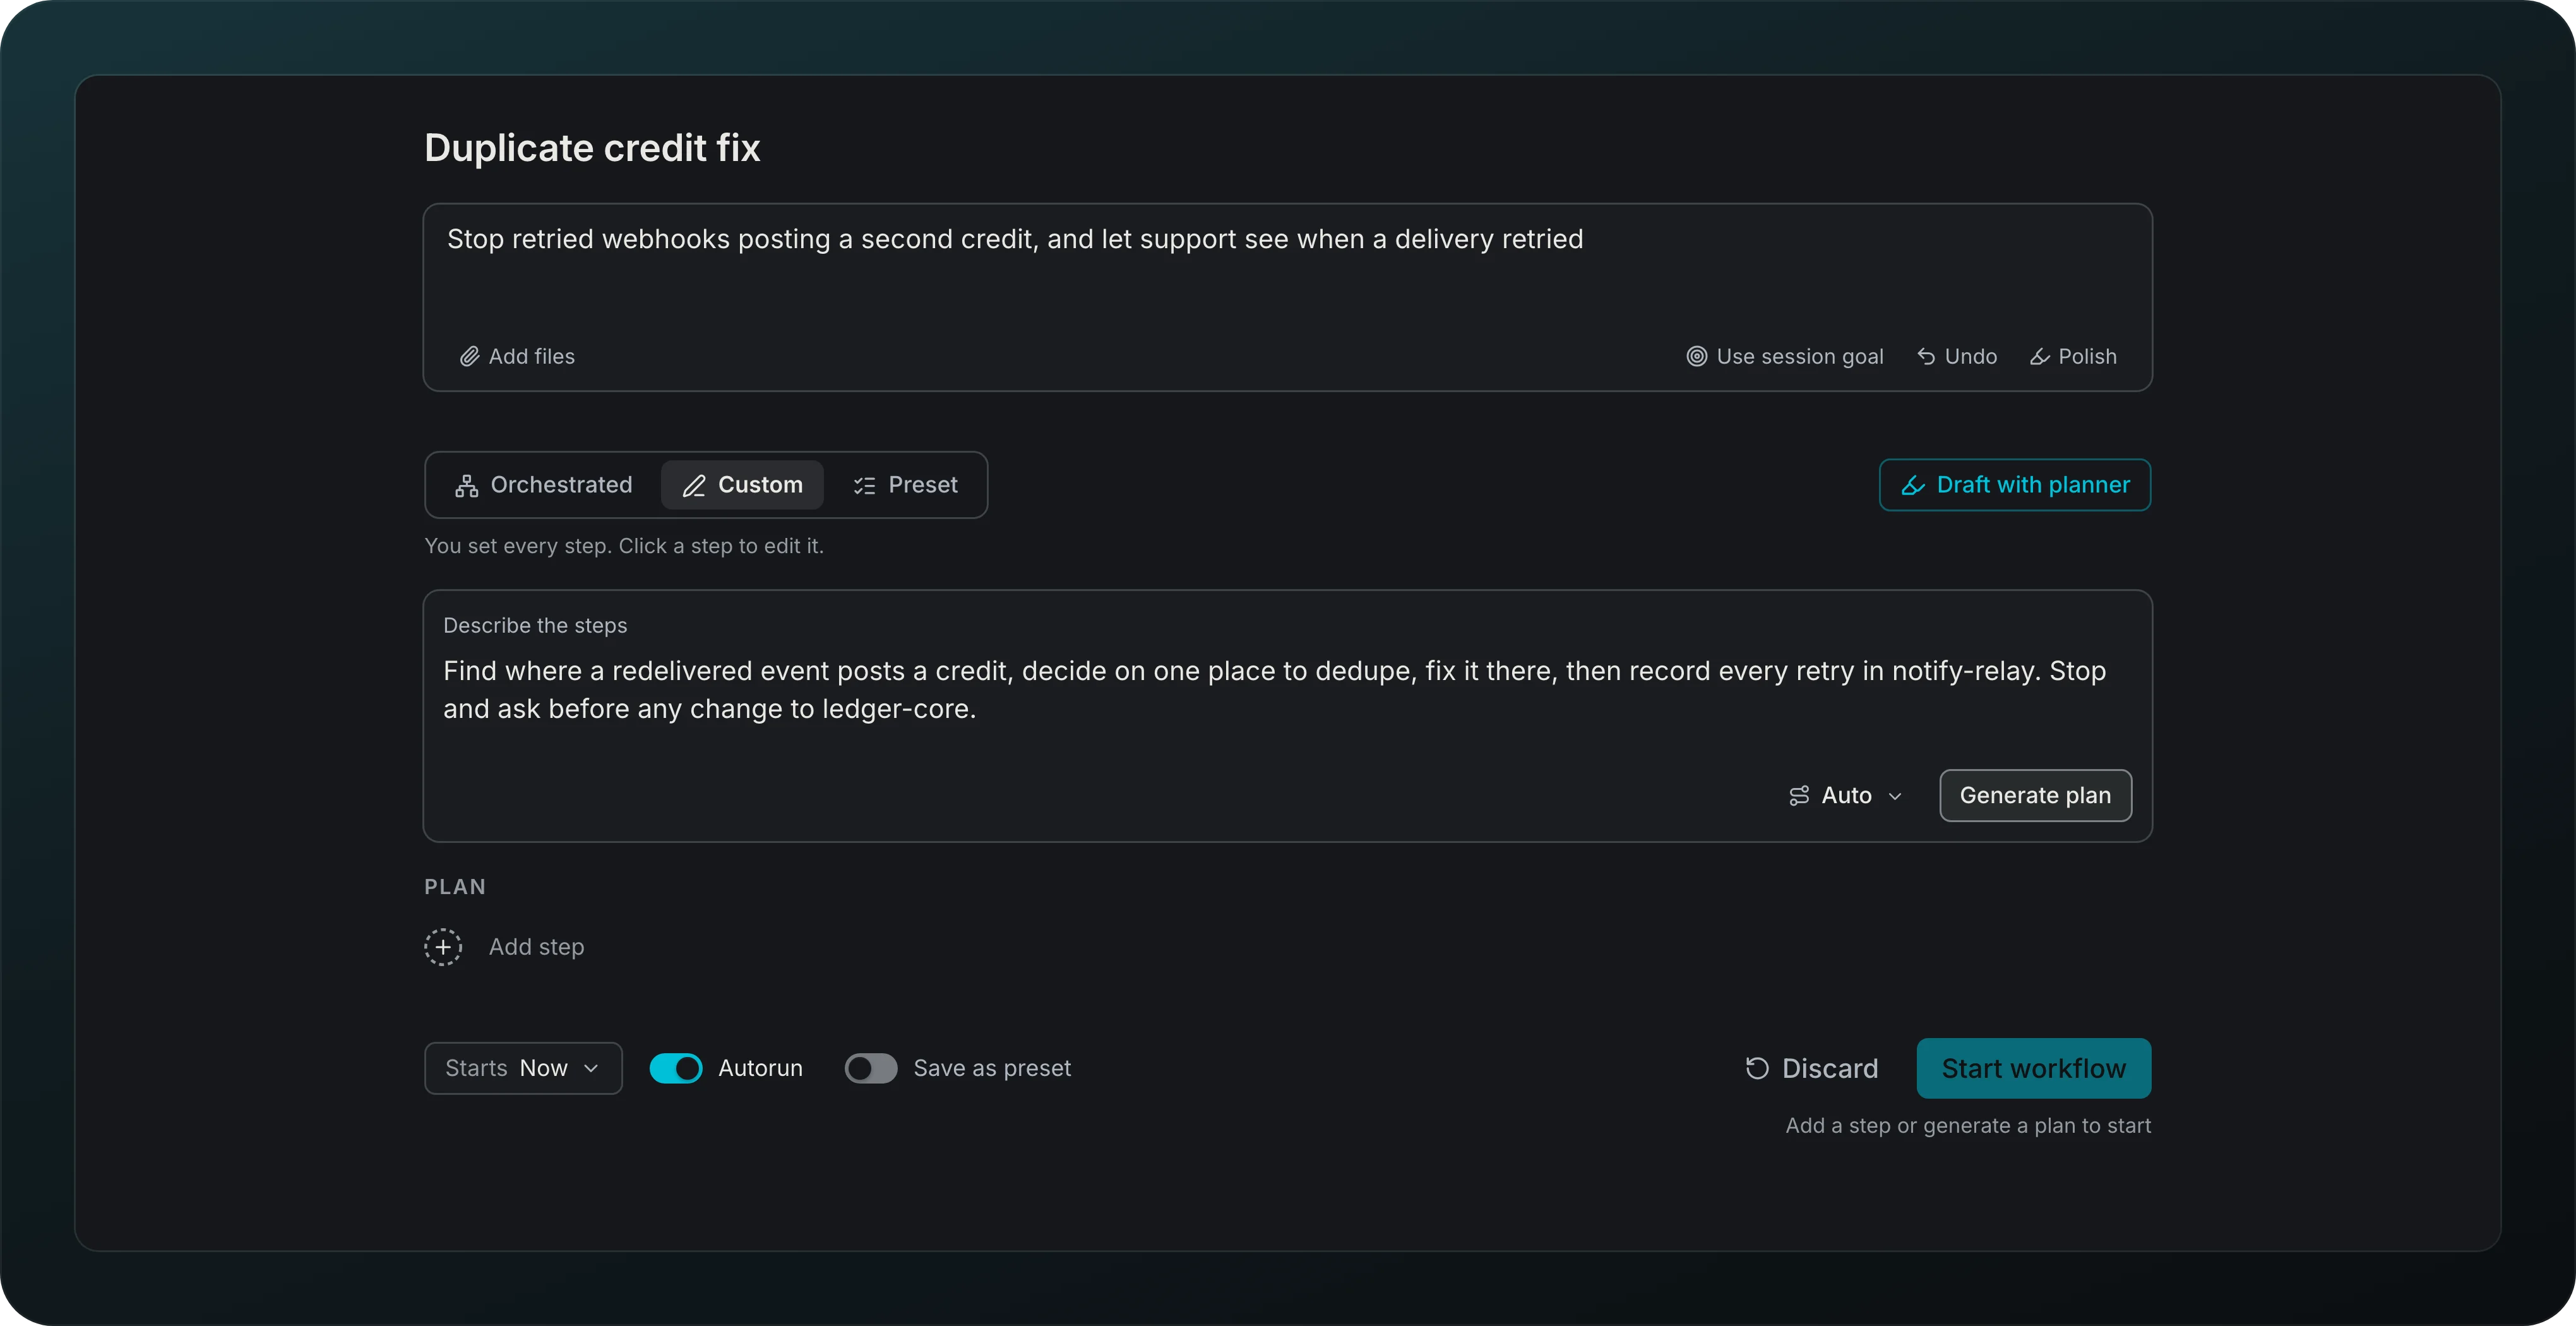Click the Polish brush icon
The image size is (2576, 1326).
tap(2040, 357)
